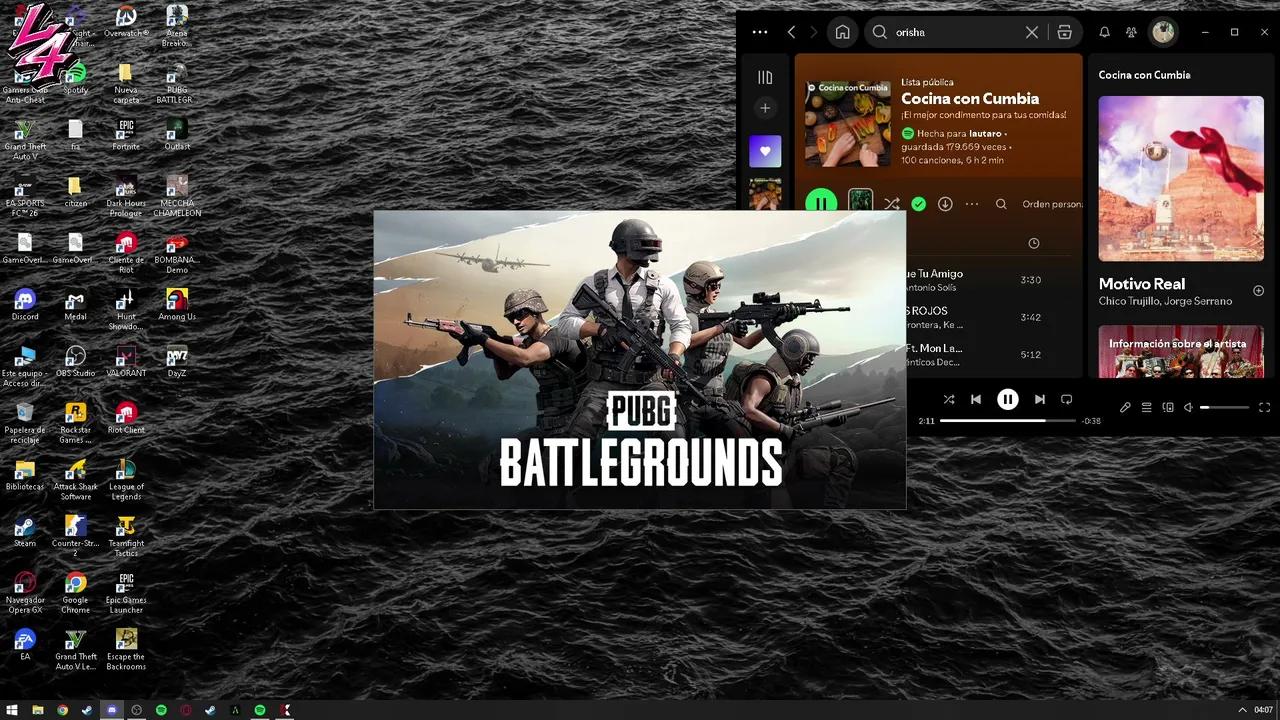Select the Outlast desktop icon
This screenshot has width=1280, height=720.
[x=177, y=135]
